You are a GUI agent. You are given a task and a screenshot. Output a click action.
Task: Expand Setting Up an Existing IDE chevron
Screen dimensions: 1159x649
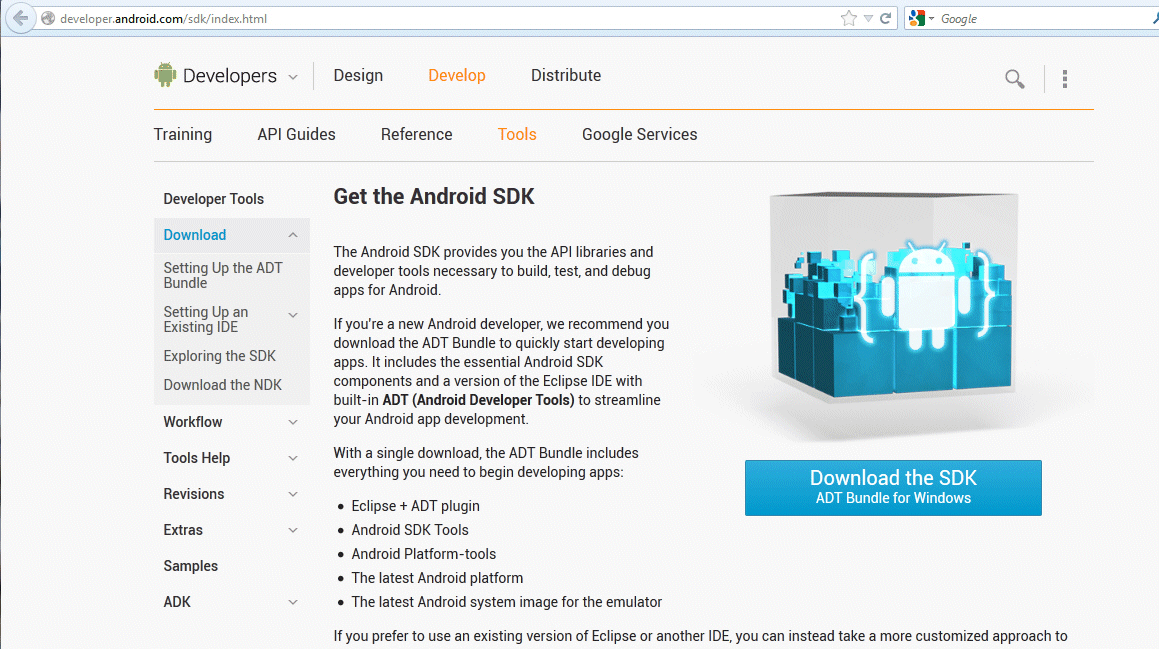[x=293, y=316]
